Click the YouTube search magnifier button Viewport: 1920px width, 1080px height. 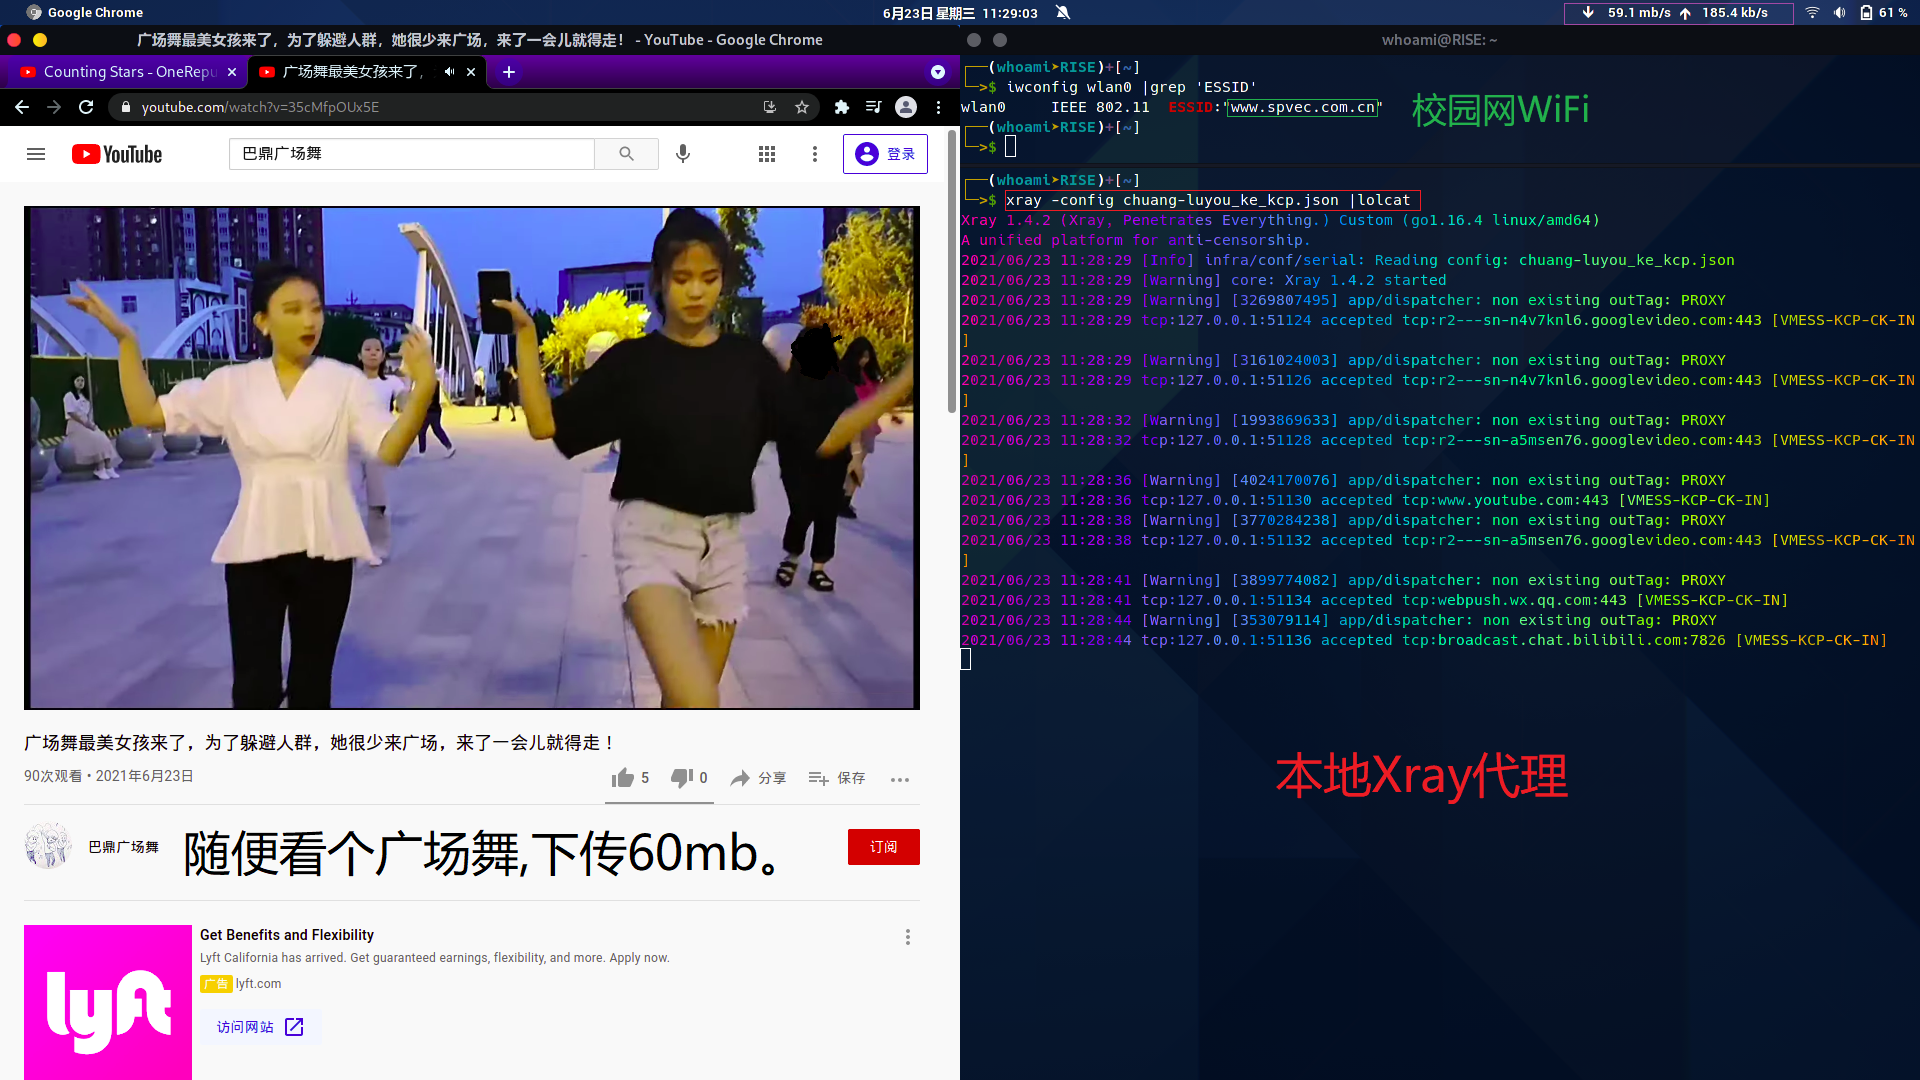pos(626,154)
